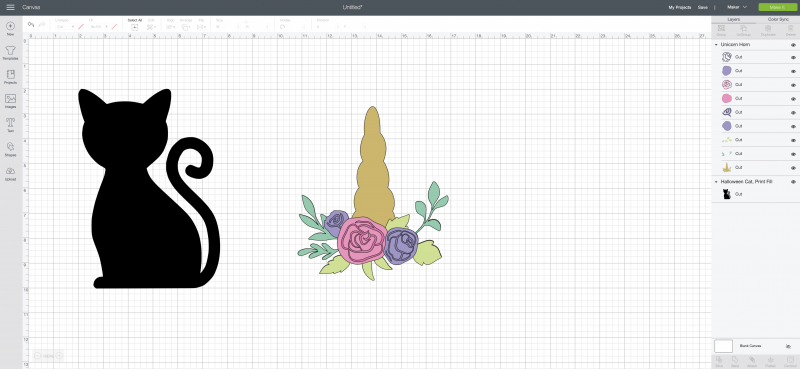The image size is (800, 369).
Task: Click the Blank Canvas color thumbnail
Action: 723,346
